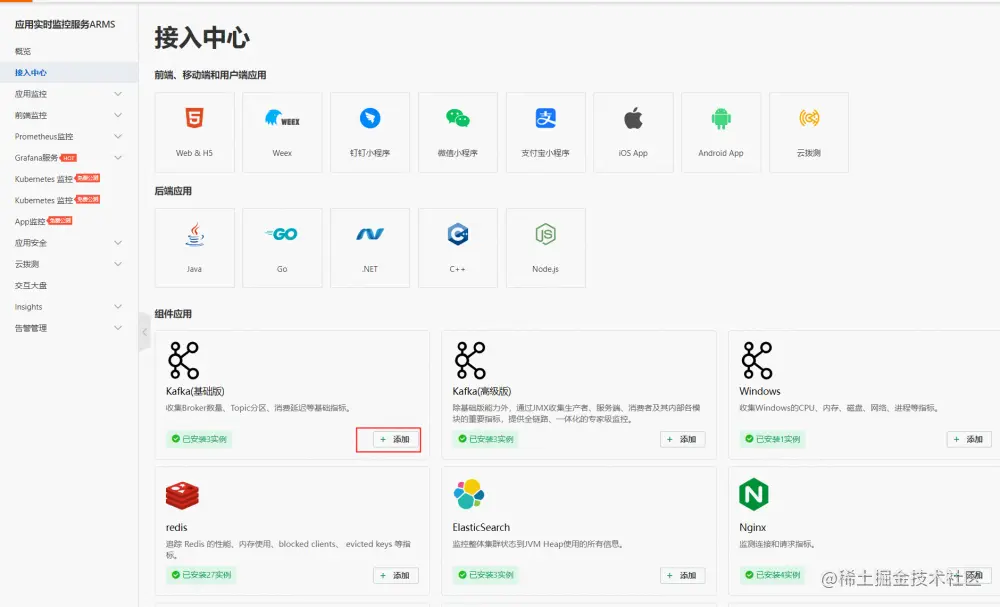Click the 应用实时监控服务ARMS sidebar title
Screen dimensions: 1000x607
65,24
